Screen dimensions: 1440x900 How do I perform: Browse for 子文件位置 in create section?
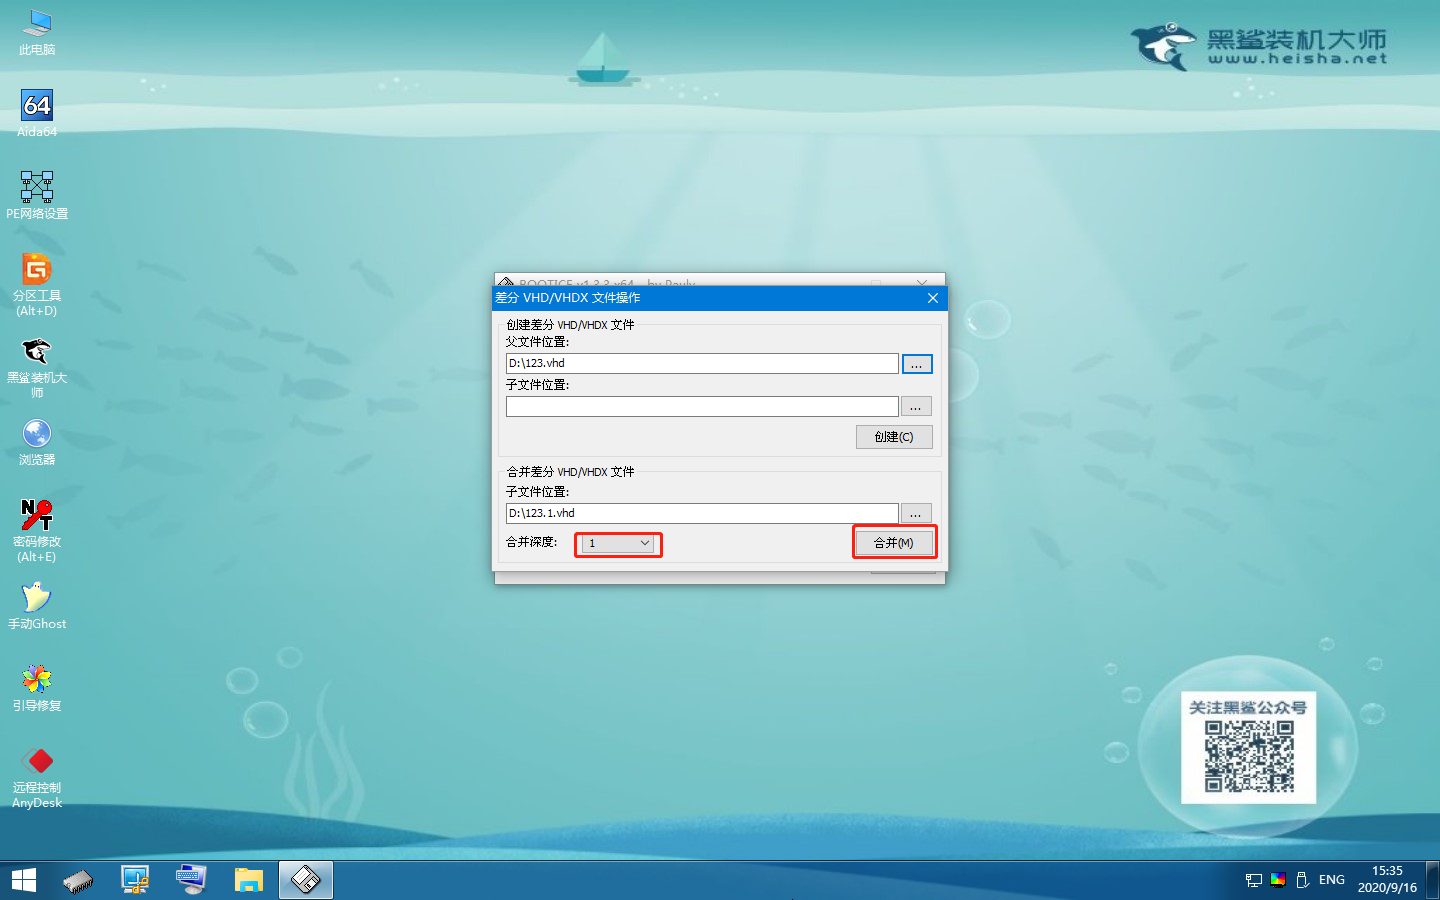coord(917,406)
